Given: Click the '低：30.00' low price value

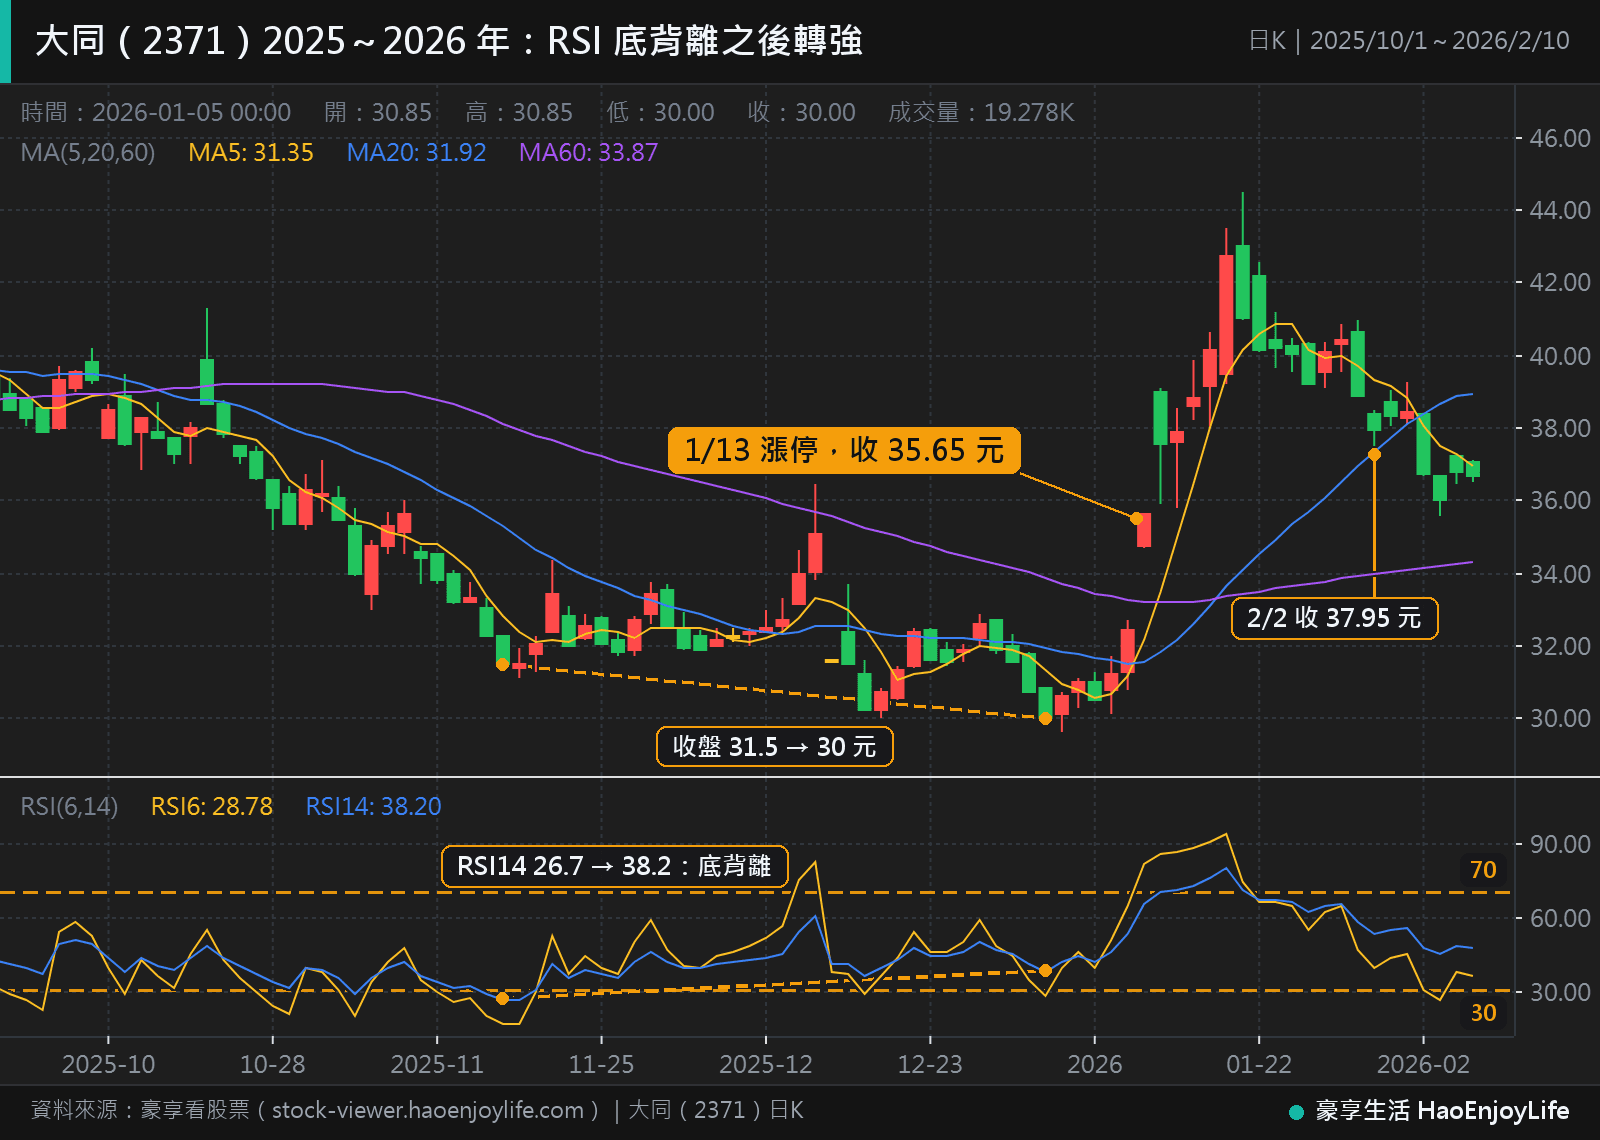Looking at the screenshot, I should coord(660,112).
